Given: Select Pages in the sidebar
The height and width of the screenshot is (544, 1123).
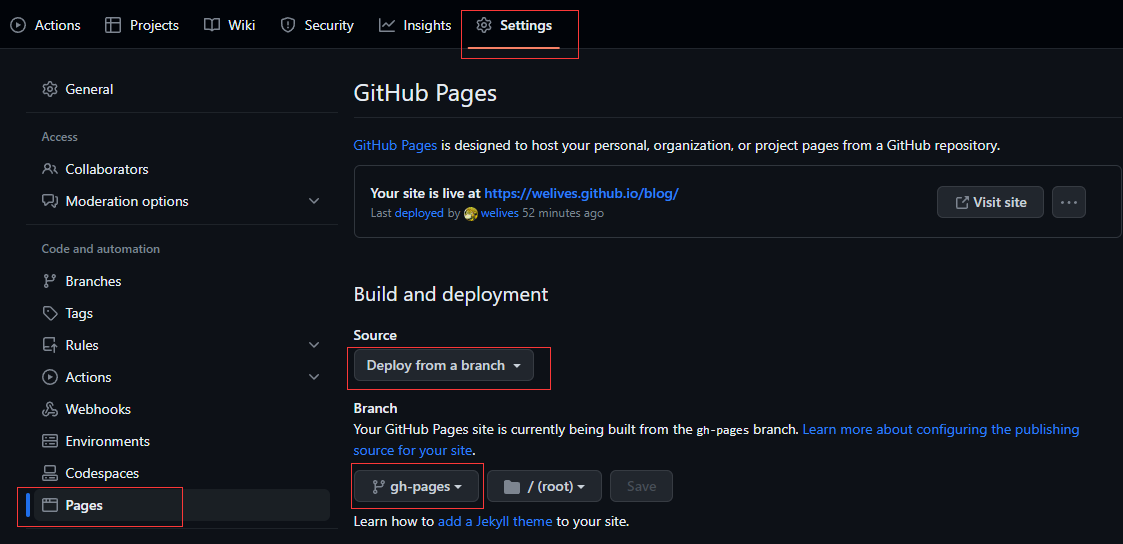Looking at the screenshot, I should (181, 505).
